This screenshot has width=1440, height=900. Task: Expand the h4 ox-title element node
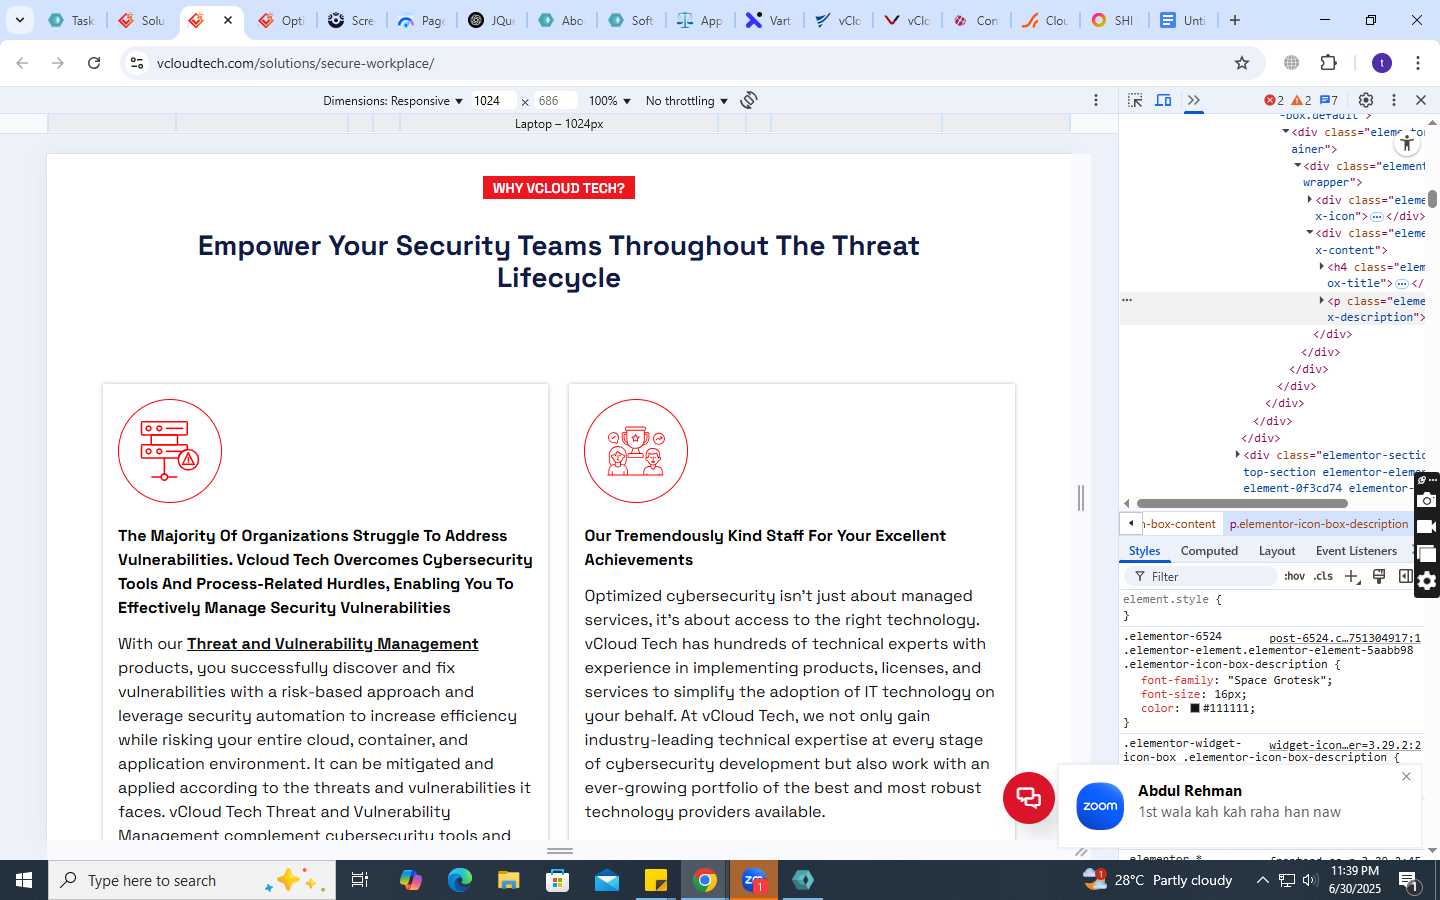1321,267
